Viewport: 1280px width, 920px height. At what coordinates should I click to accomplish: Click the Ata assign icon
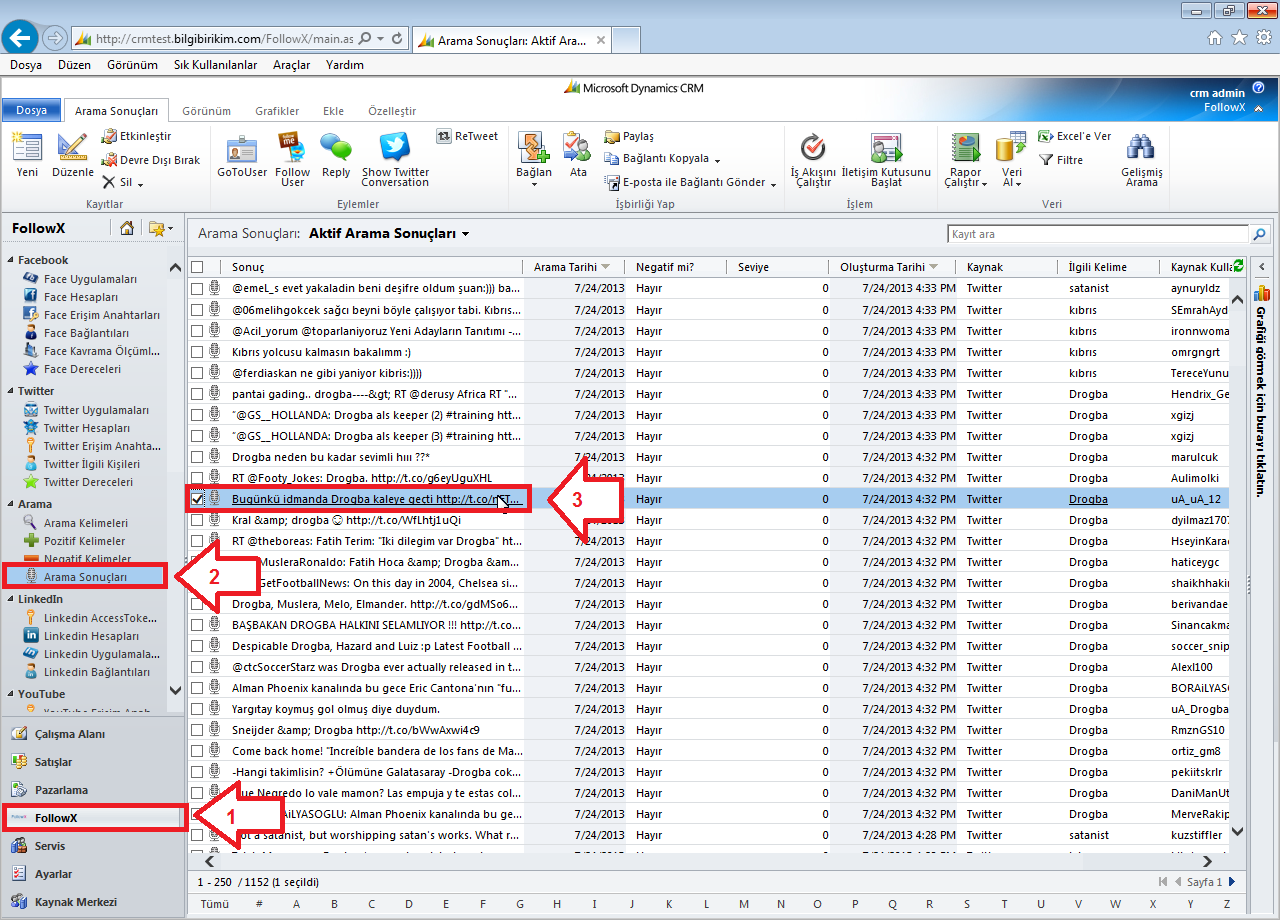(578, 148)
